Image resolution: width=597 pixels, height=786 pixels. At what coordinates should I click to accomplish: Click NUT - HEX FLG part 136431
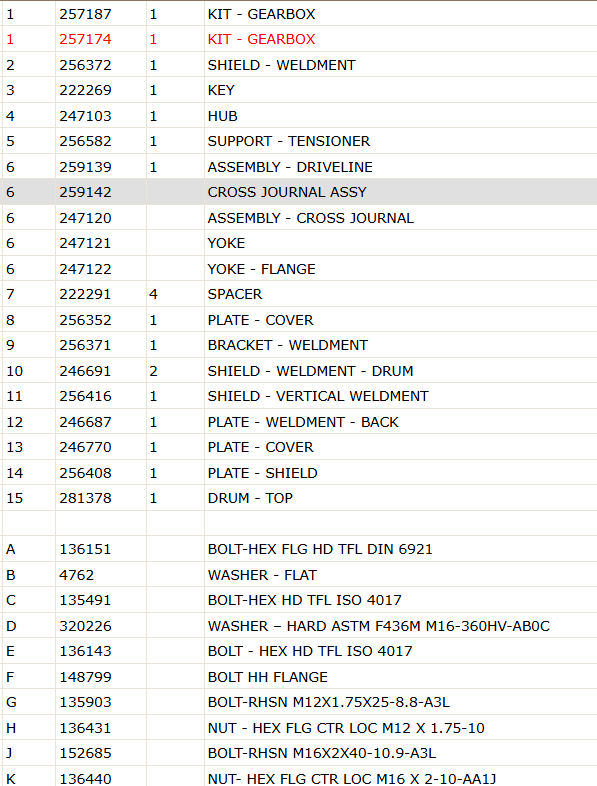point(85,728)
